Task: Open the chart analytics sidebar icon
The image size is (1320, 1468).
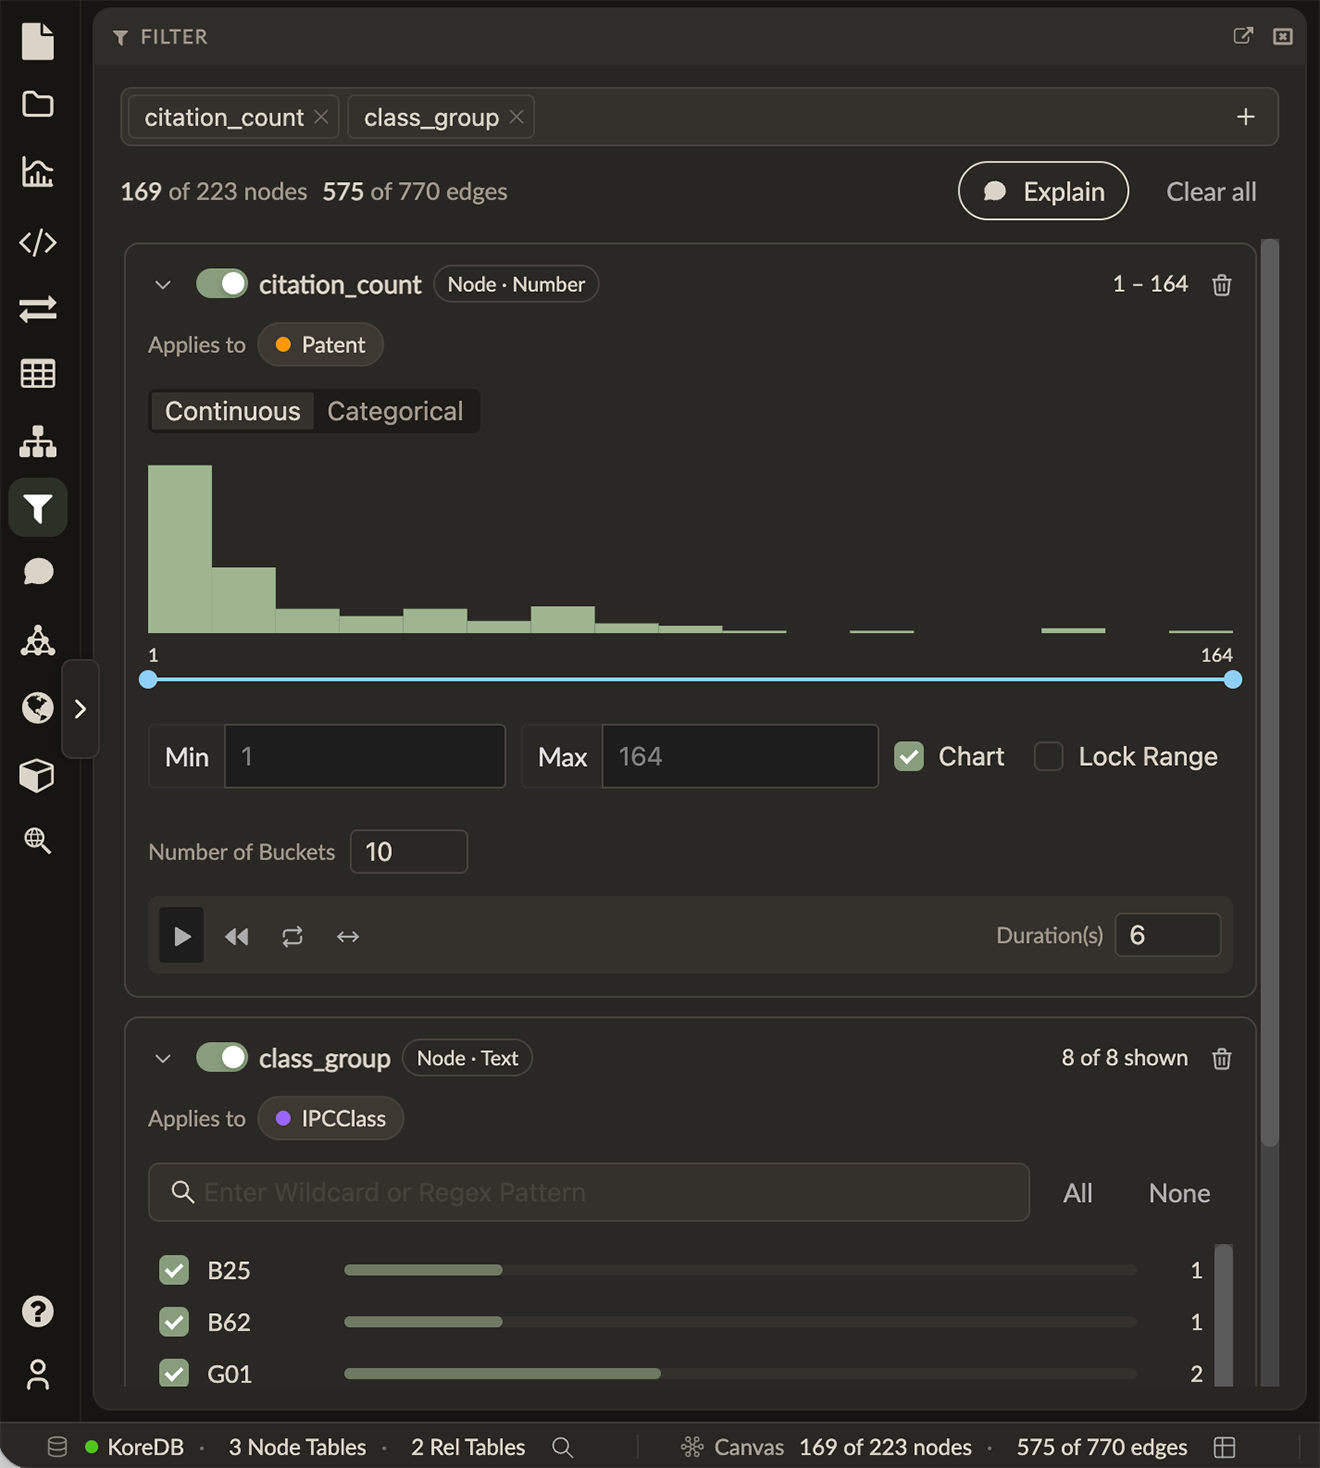Action: 38,172
